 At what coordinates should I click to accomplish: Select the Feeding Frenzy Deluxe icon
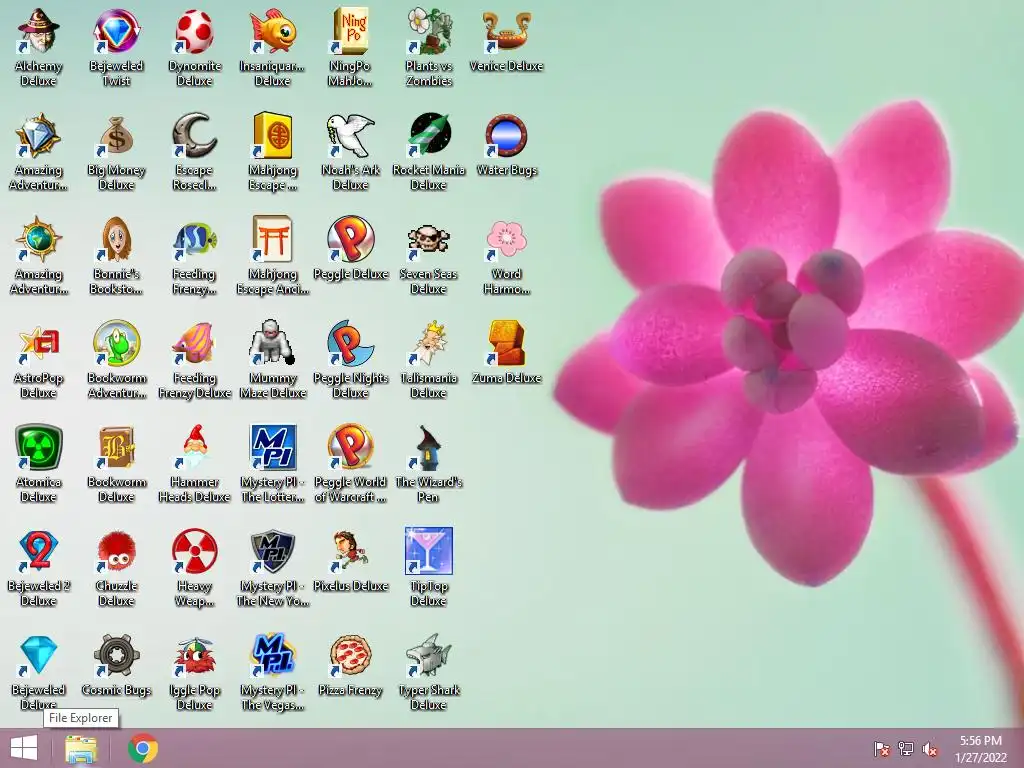(195, 344)
